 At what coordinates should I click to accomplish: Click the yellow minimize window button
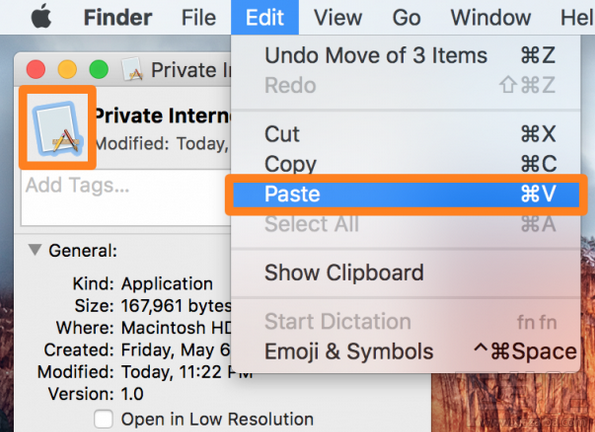tap(67, 70)
